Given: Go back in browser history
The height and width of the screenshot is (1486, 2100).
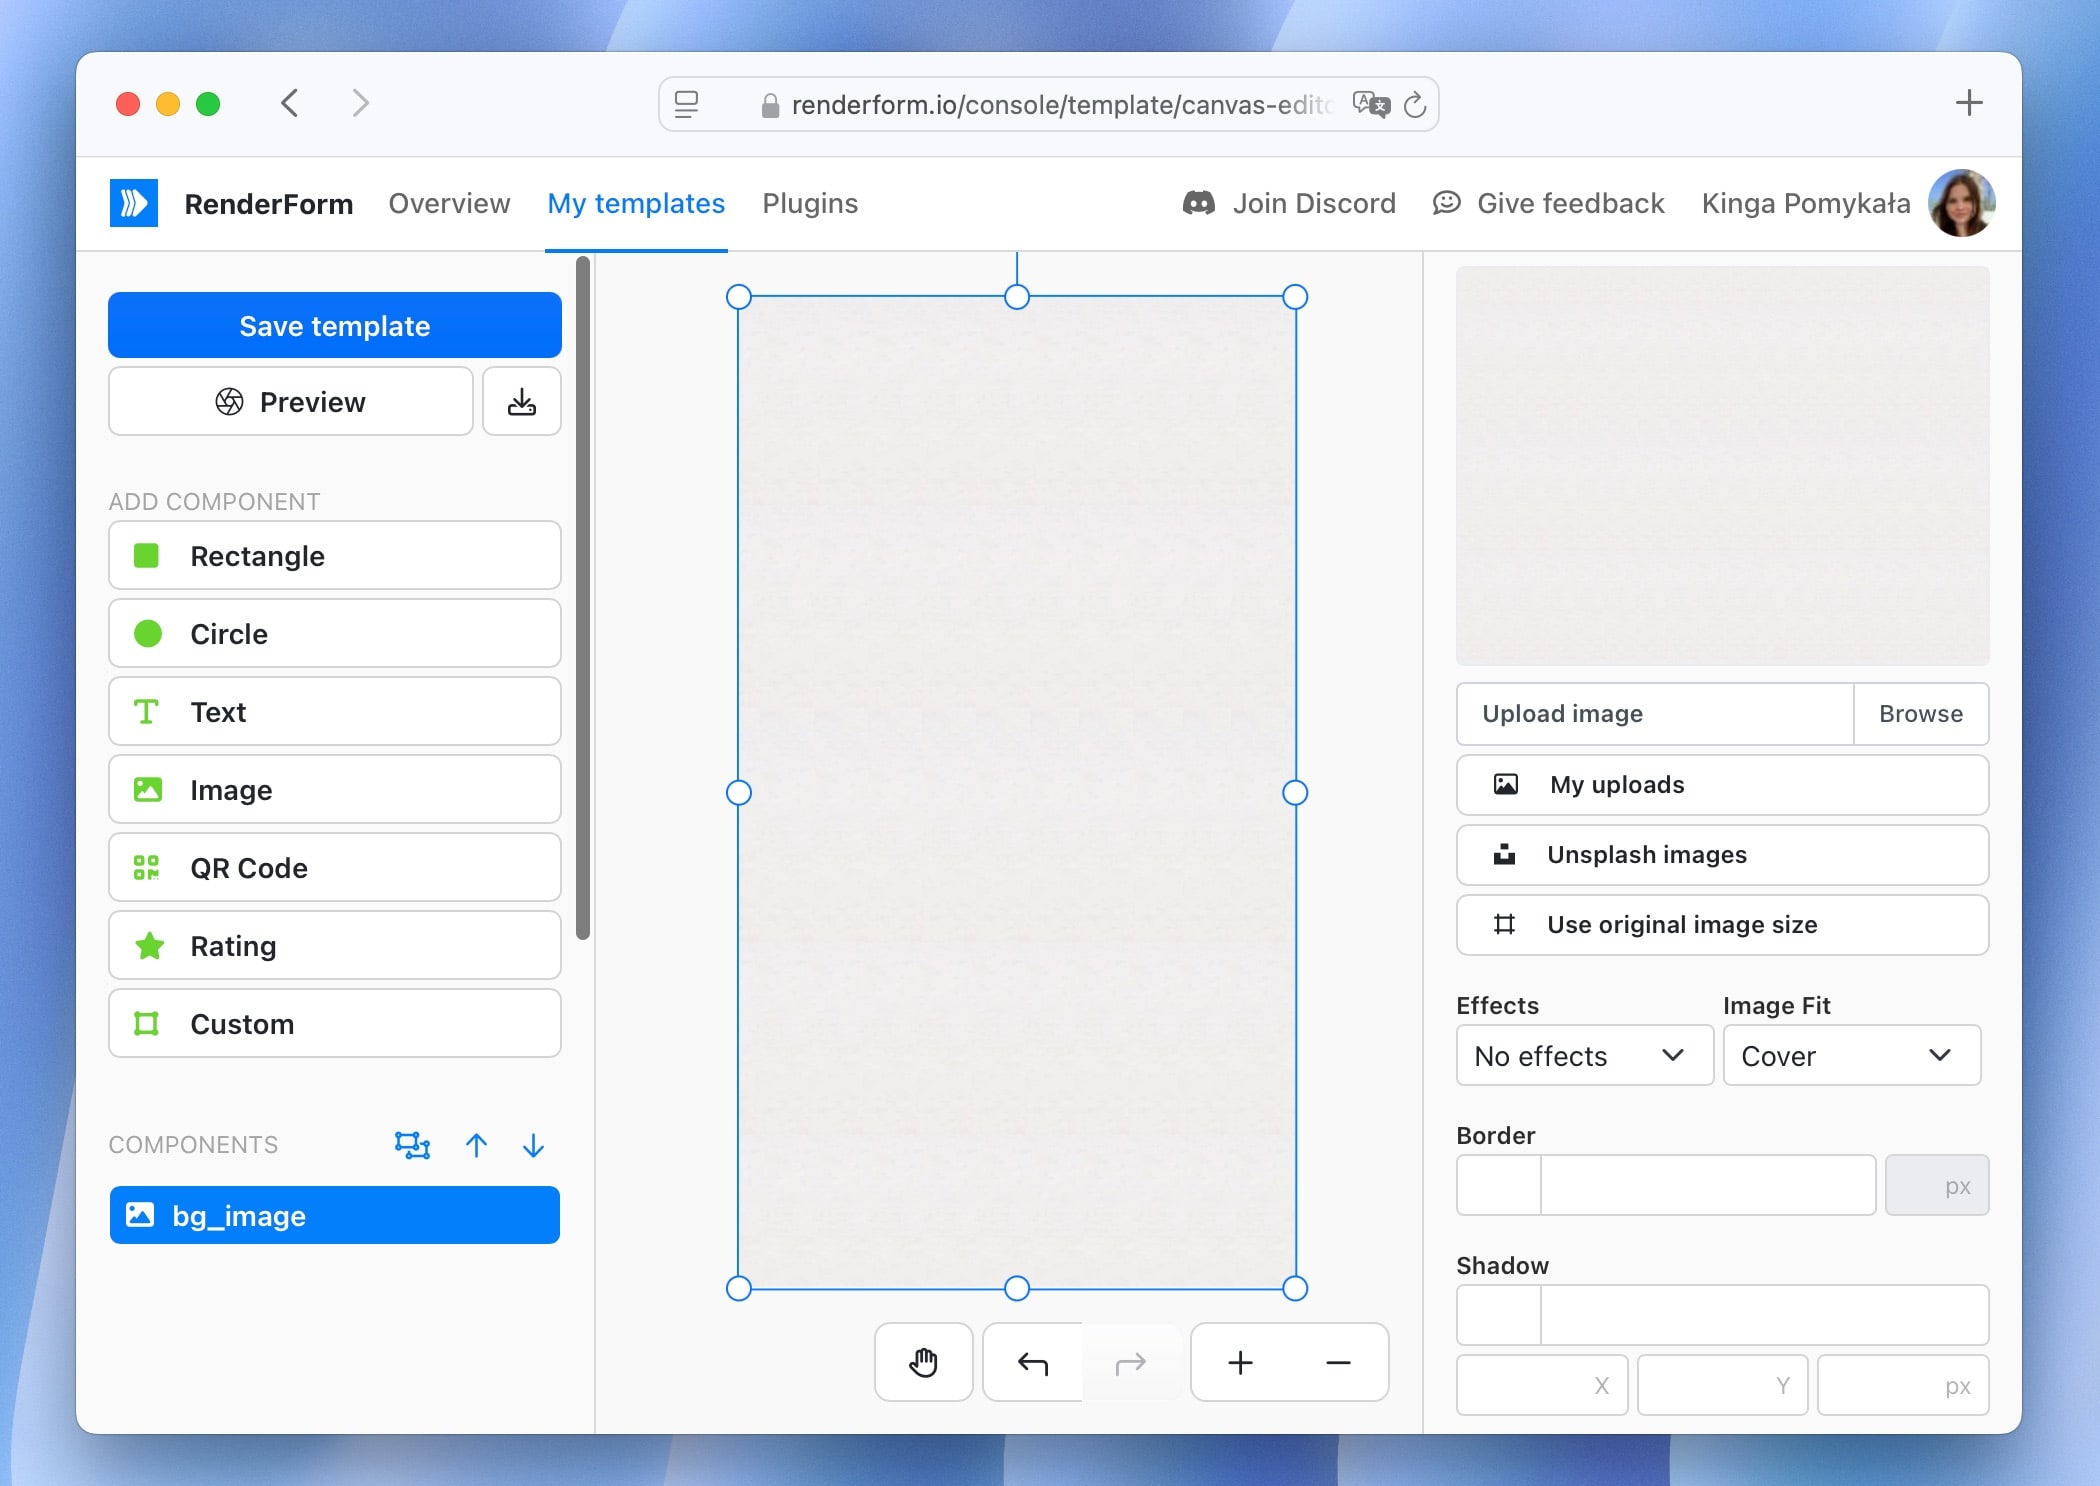Looking at the screenshot, I should click(290, 103).
